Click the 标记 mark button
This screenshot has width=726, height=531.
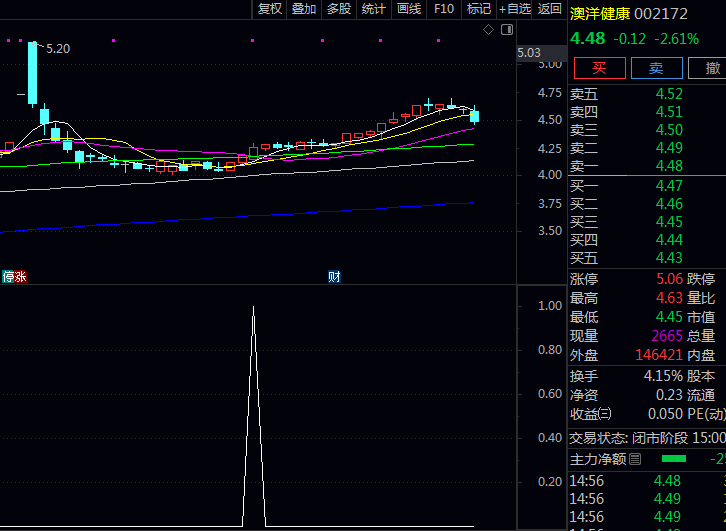click(479, 9)
